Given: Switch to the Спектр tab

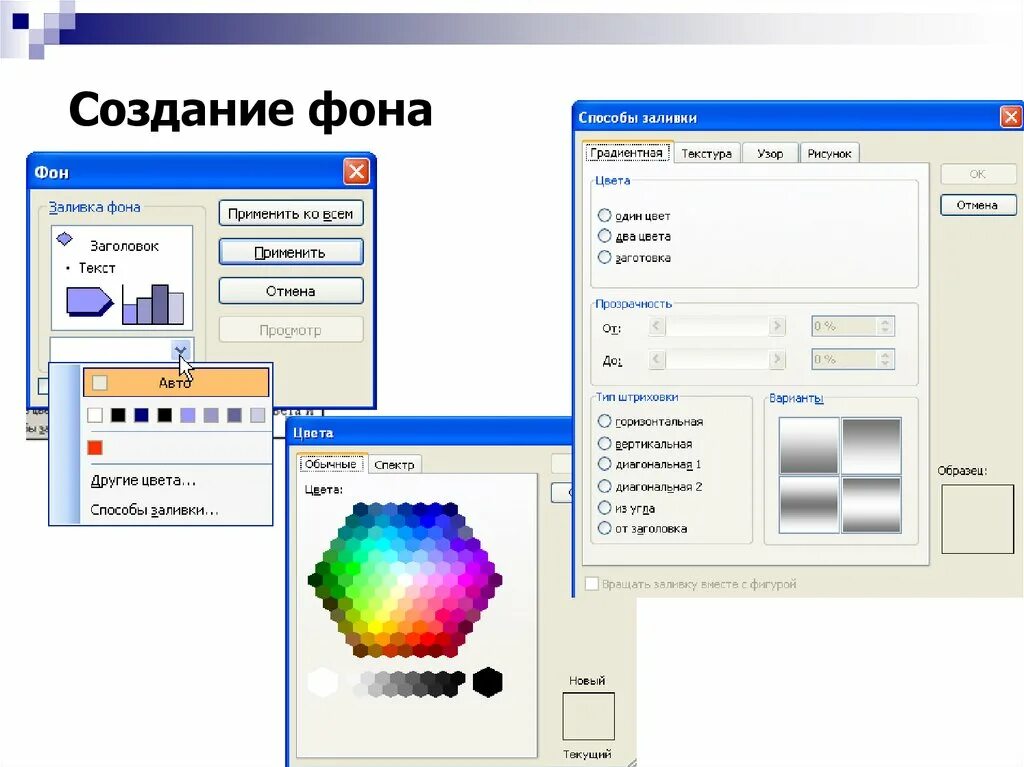Looking at the screenshot, I should click(x=394, y=465).
